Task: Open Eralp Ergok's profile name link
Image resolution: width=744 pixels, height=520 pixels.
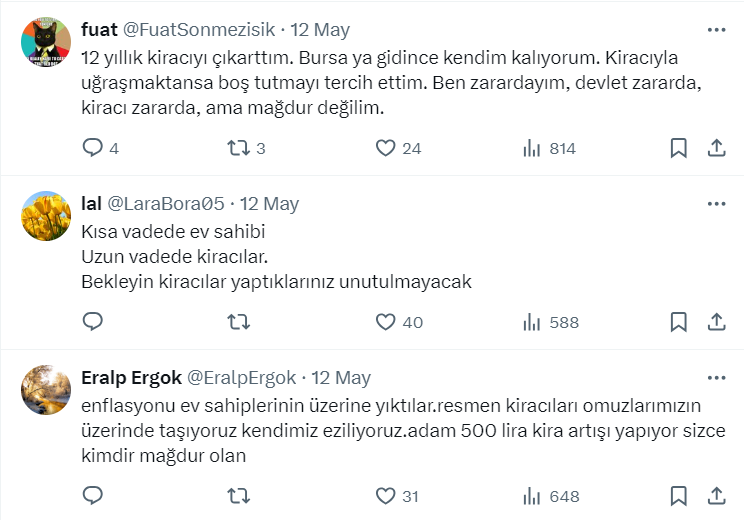Action: click(131, 378)
